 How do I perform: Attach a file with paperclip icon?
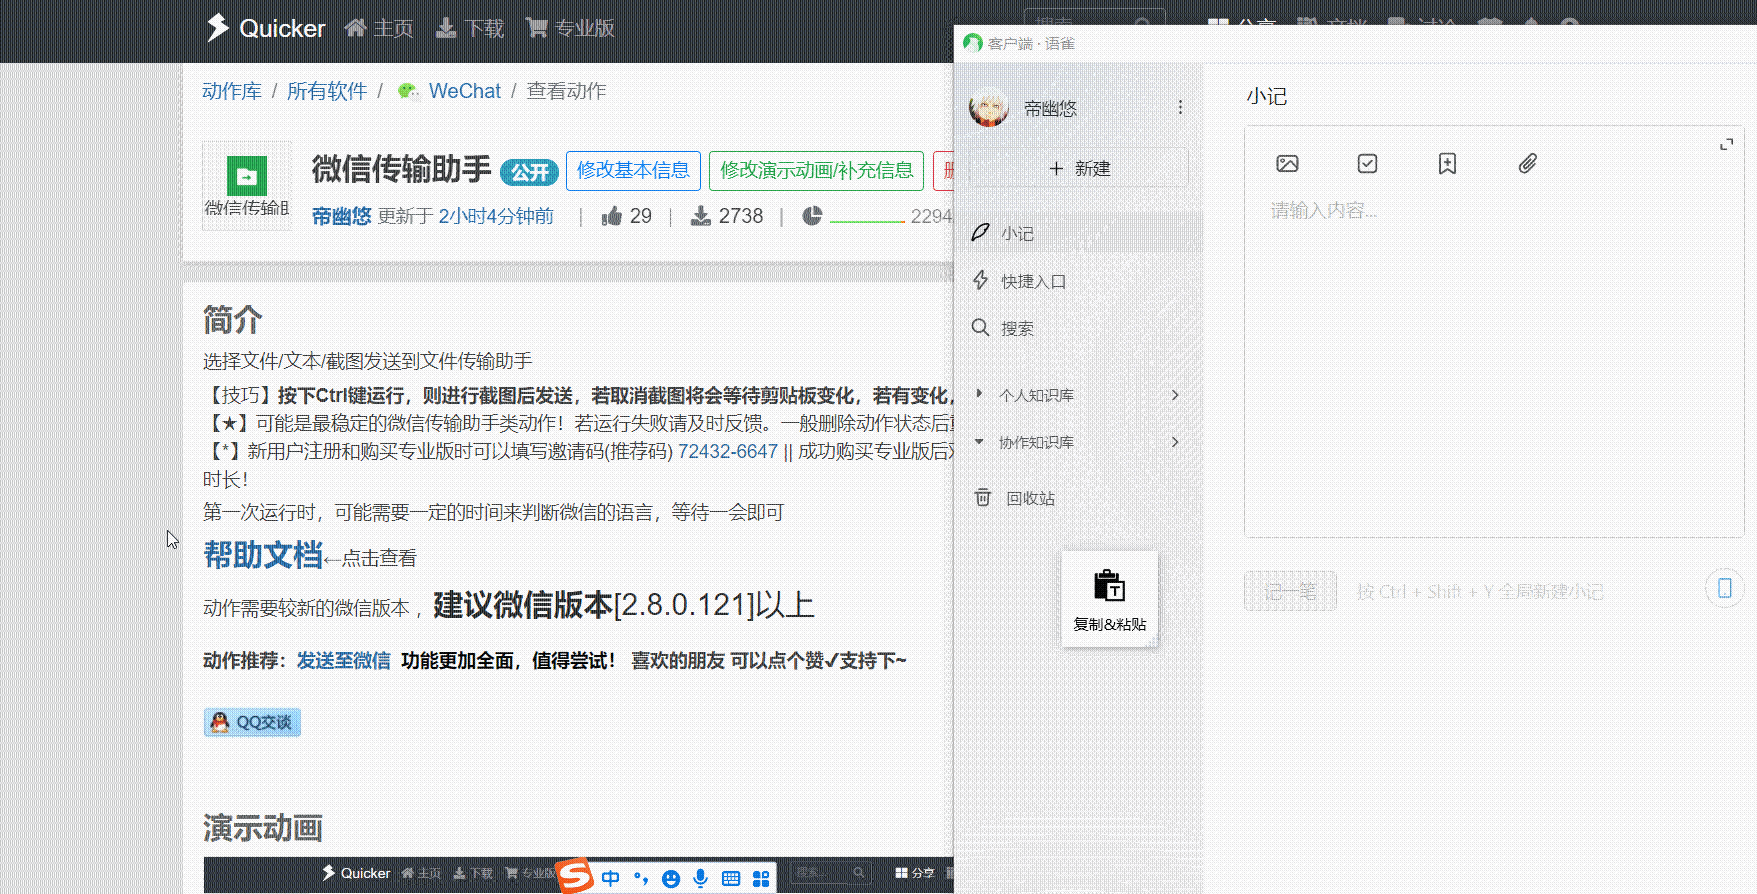click(1527, 164)
